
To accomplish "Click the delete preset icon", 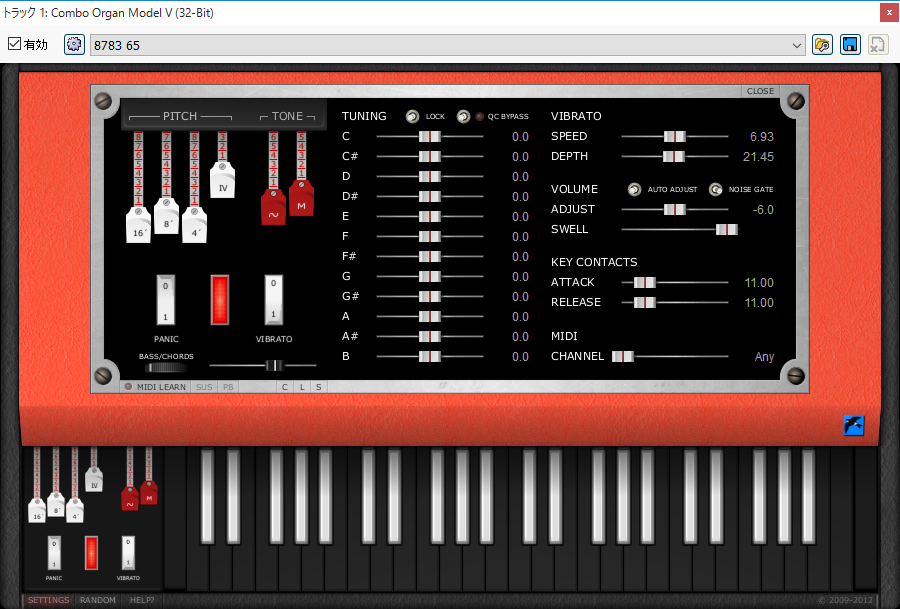I will point(878,45).
